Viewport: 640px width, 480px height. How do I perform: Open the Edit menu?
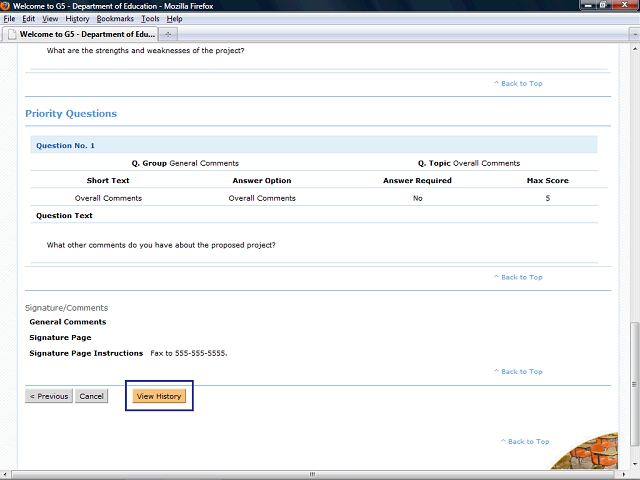coord(28,19)
